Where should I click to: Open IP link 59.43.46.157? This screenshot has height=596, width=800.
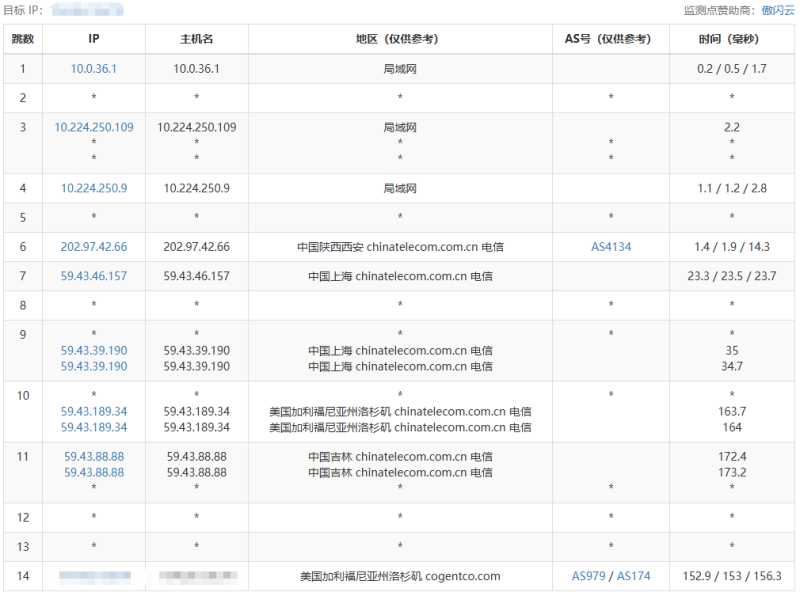point(94,276)
